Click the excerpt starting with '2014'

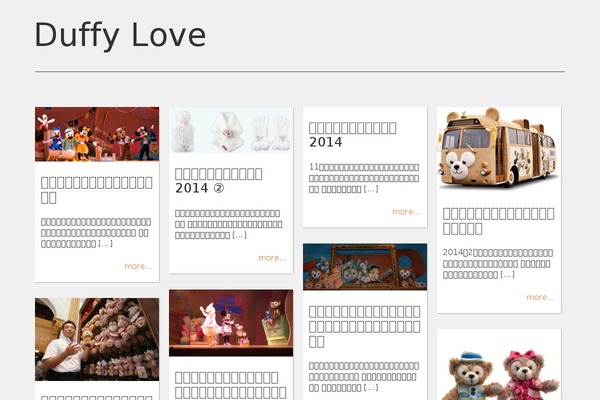pos(498,263)
